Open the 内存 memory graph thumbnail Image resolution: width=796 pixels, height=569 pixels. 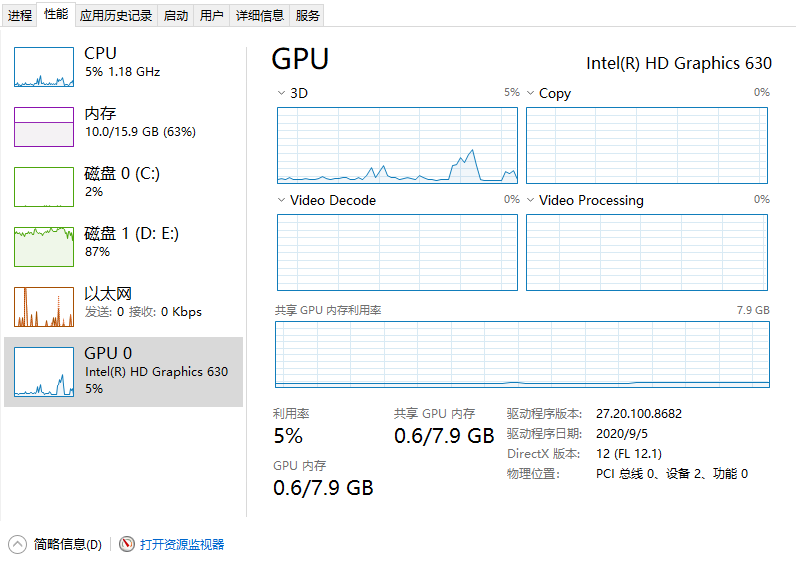(44, 127)
